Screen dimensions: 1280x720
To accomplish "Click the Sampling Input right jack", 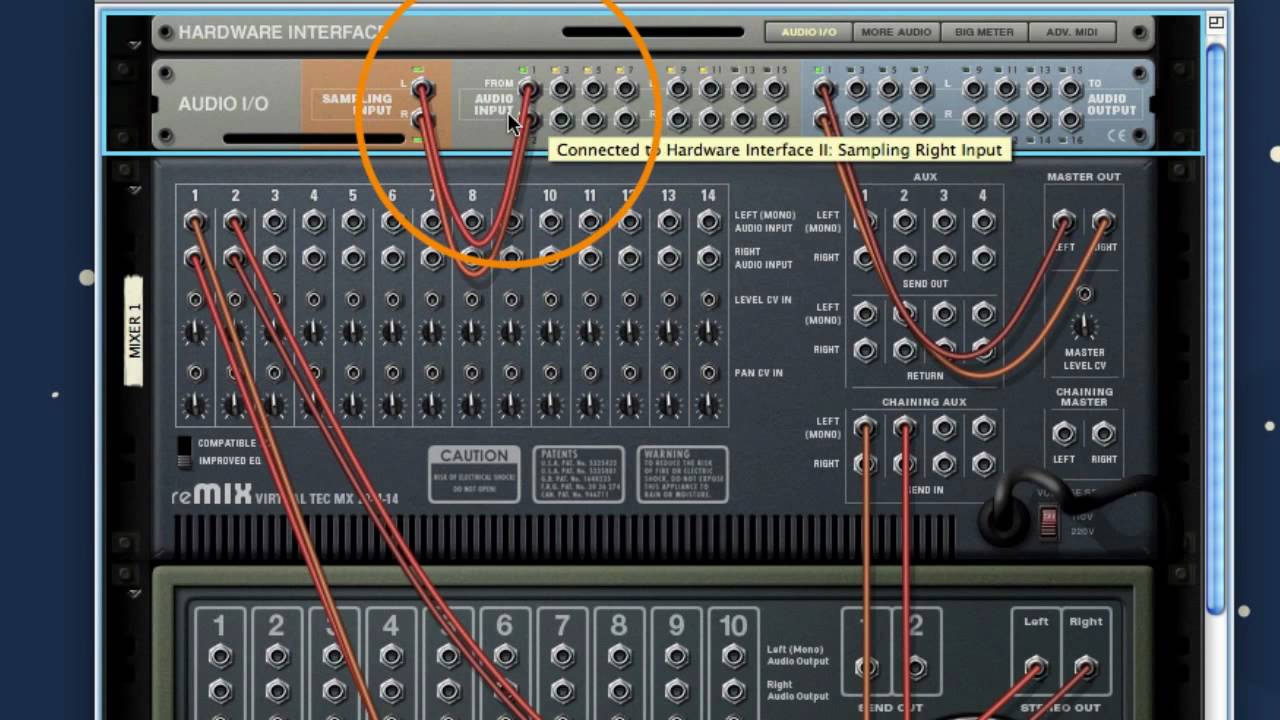I will (422, 121).
